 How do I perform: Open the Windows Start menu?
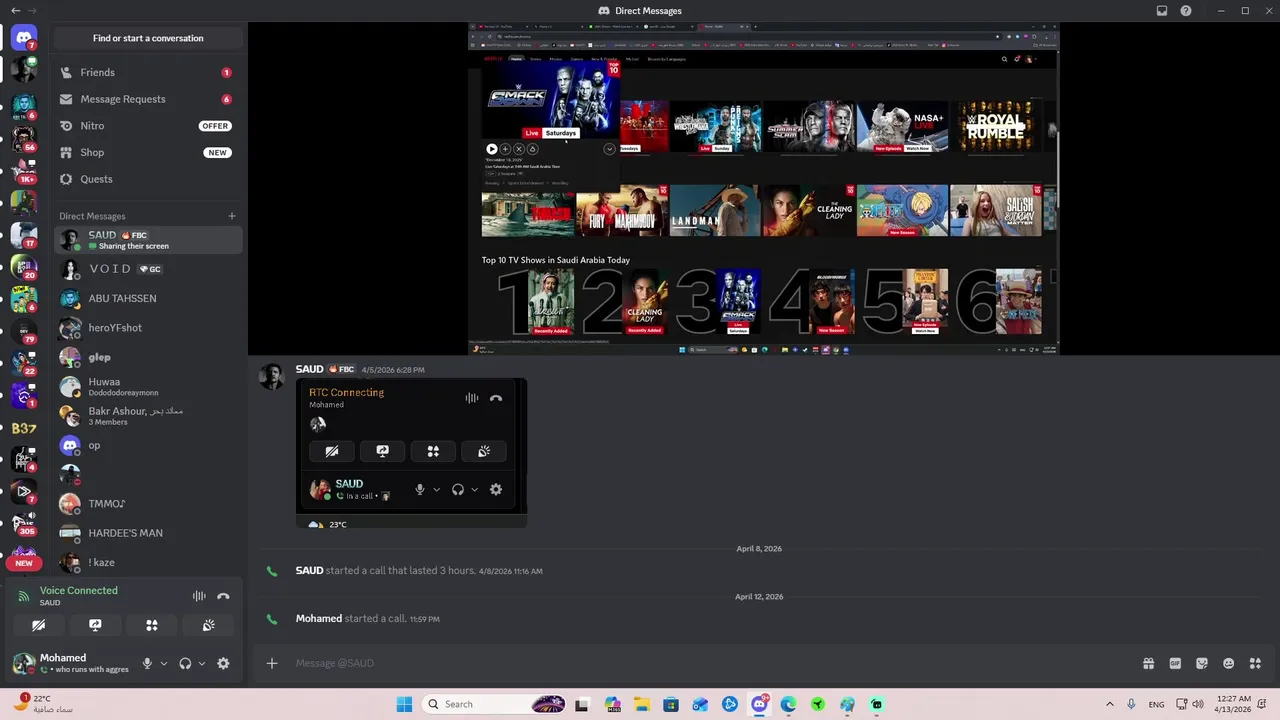404,704
